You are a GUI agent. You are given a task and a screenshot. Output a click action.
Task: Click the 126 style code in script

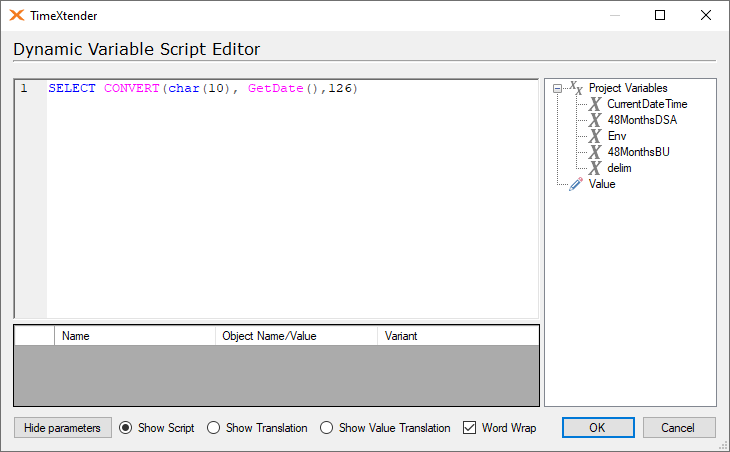340,88
